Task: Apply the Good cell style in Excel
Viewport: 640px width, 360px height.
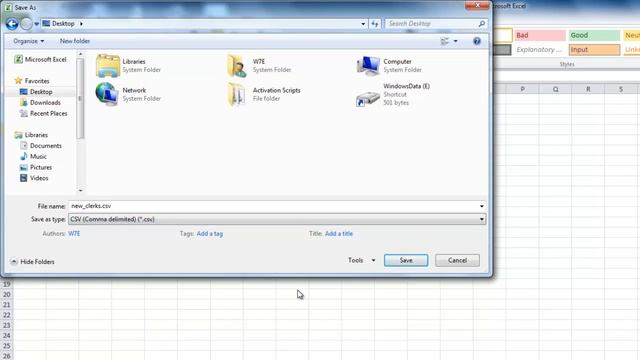Action: tap(594, 36)
